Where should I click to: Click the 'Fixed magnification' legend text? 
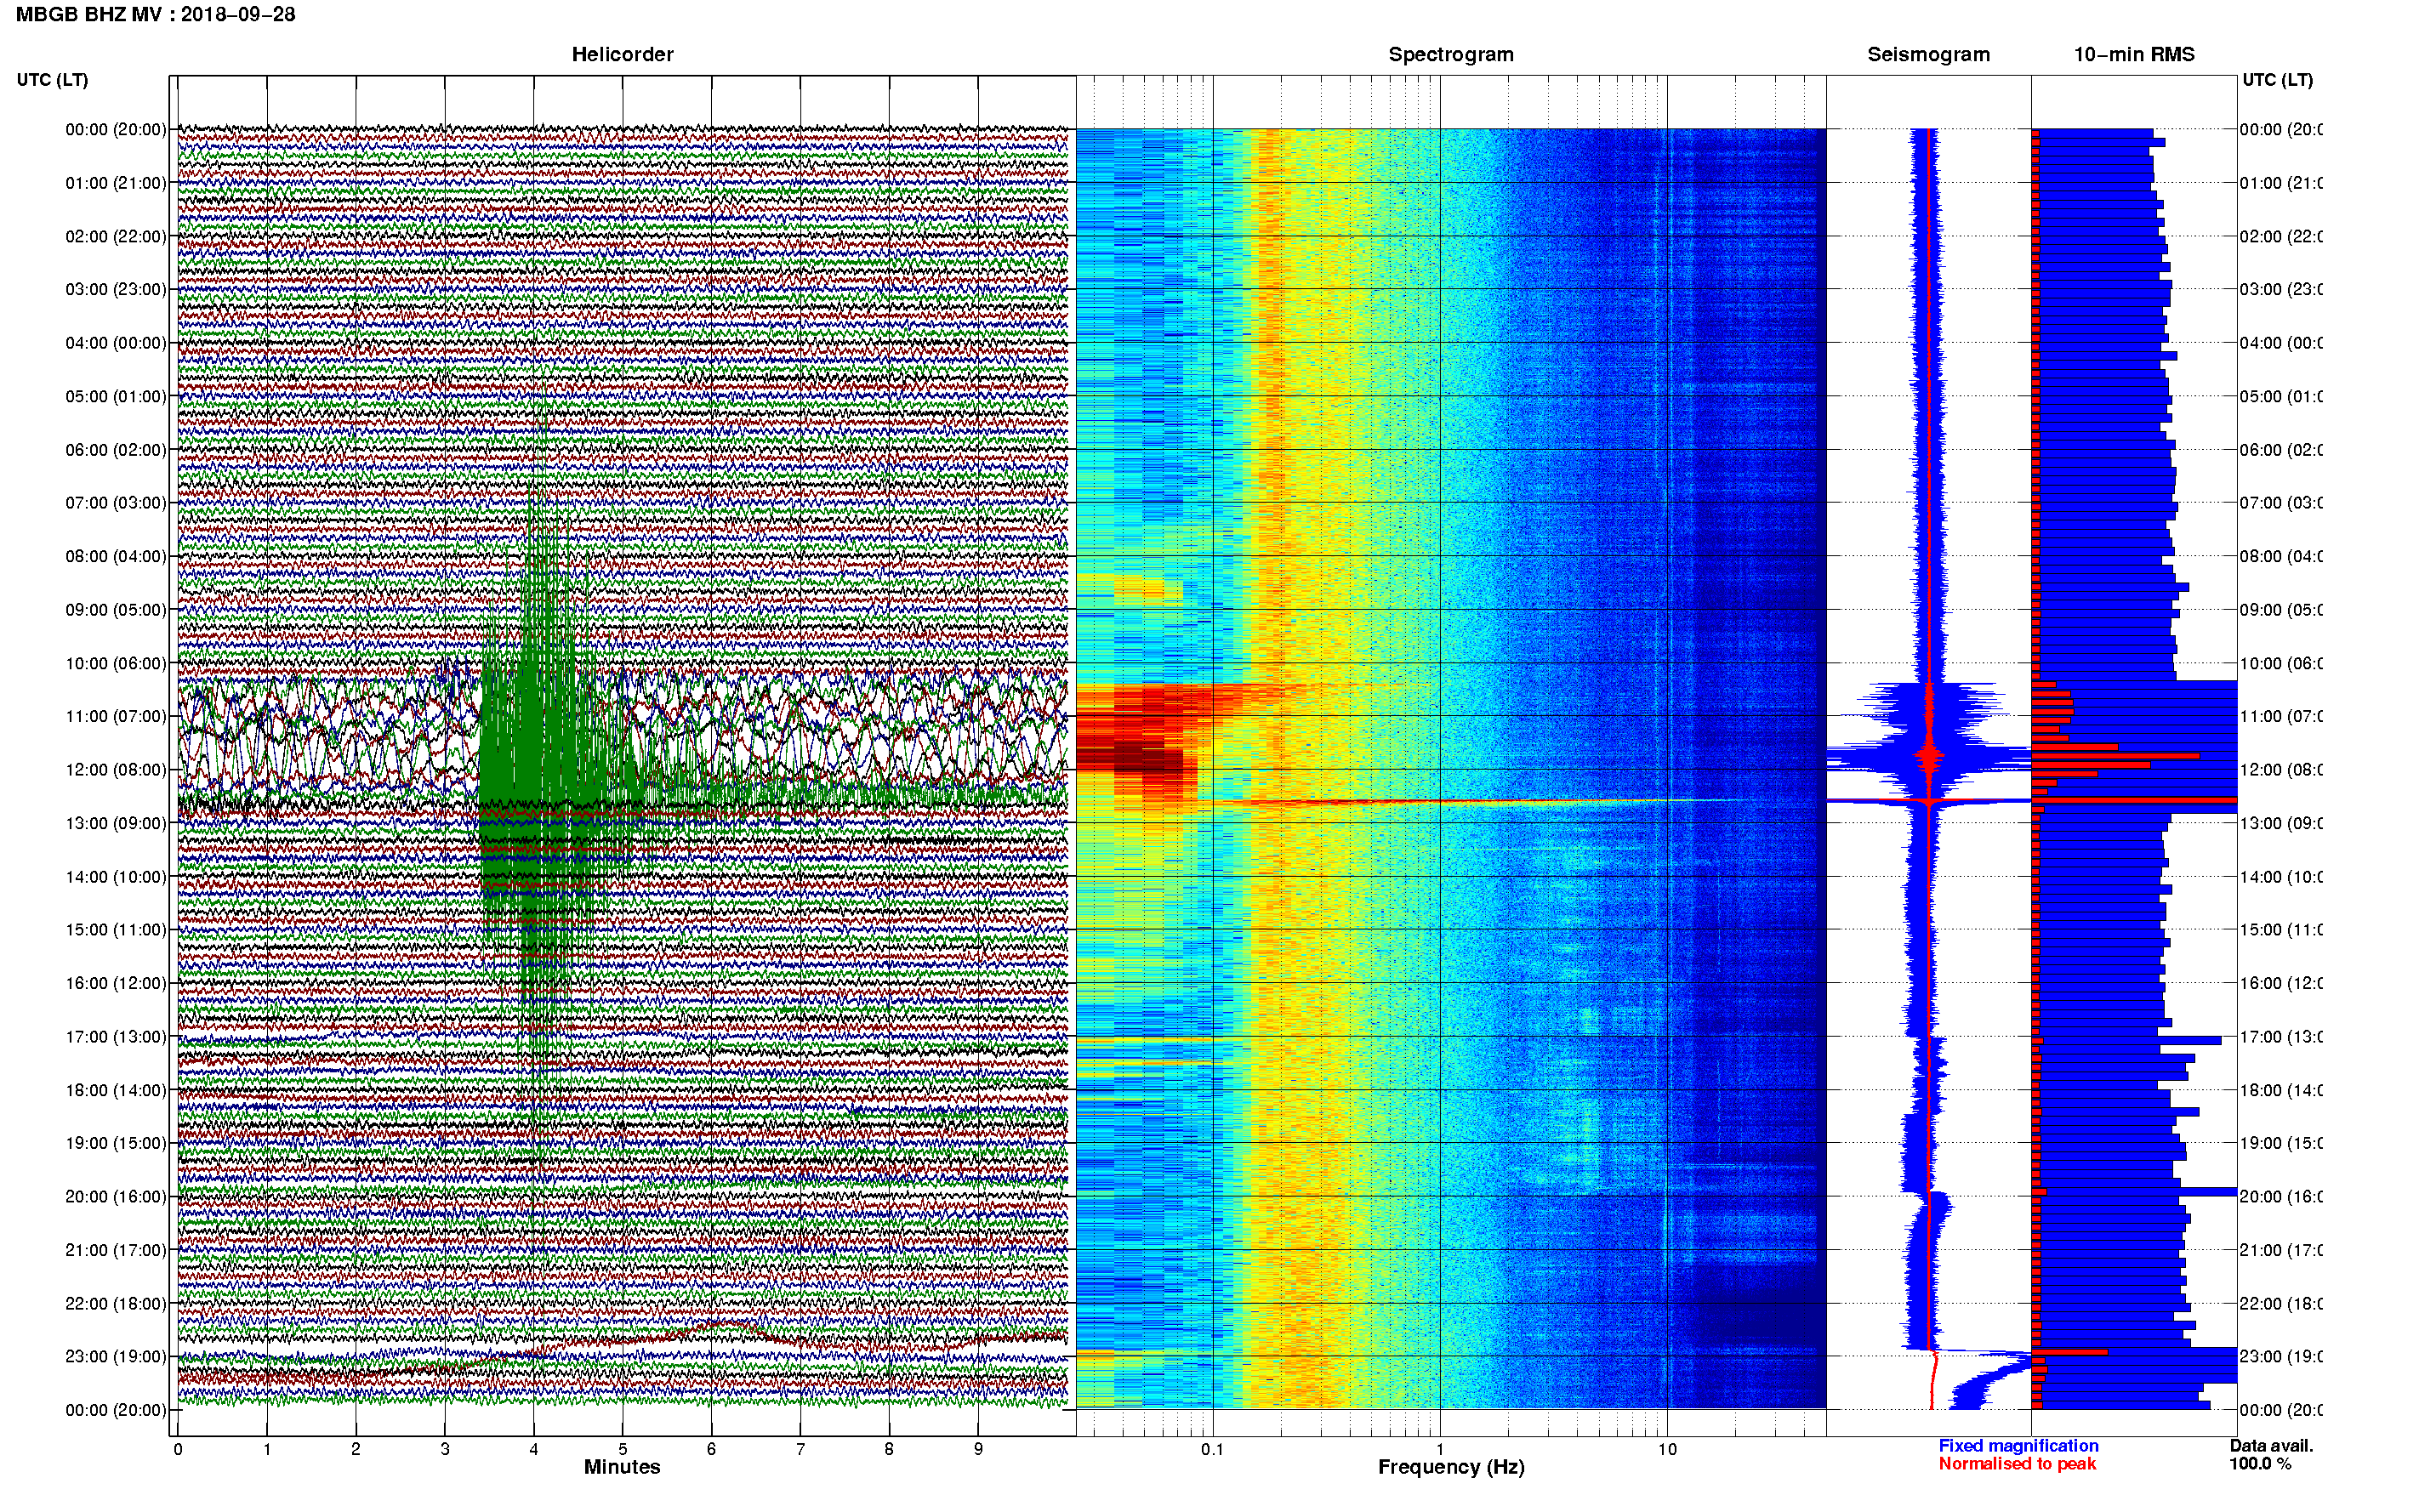coord(2018,1446)
